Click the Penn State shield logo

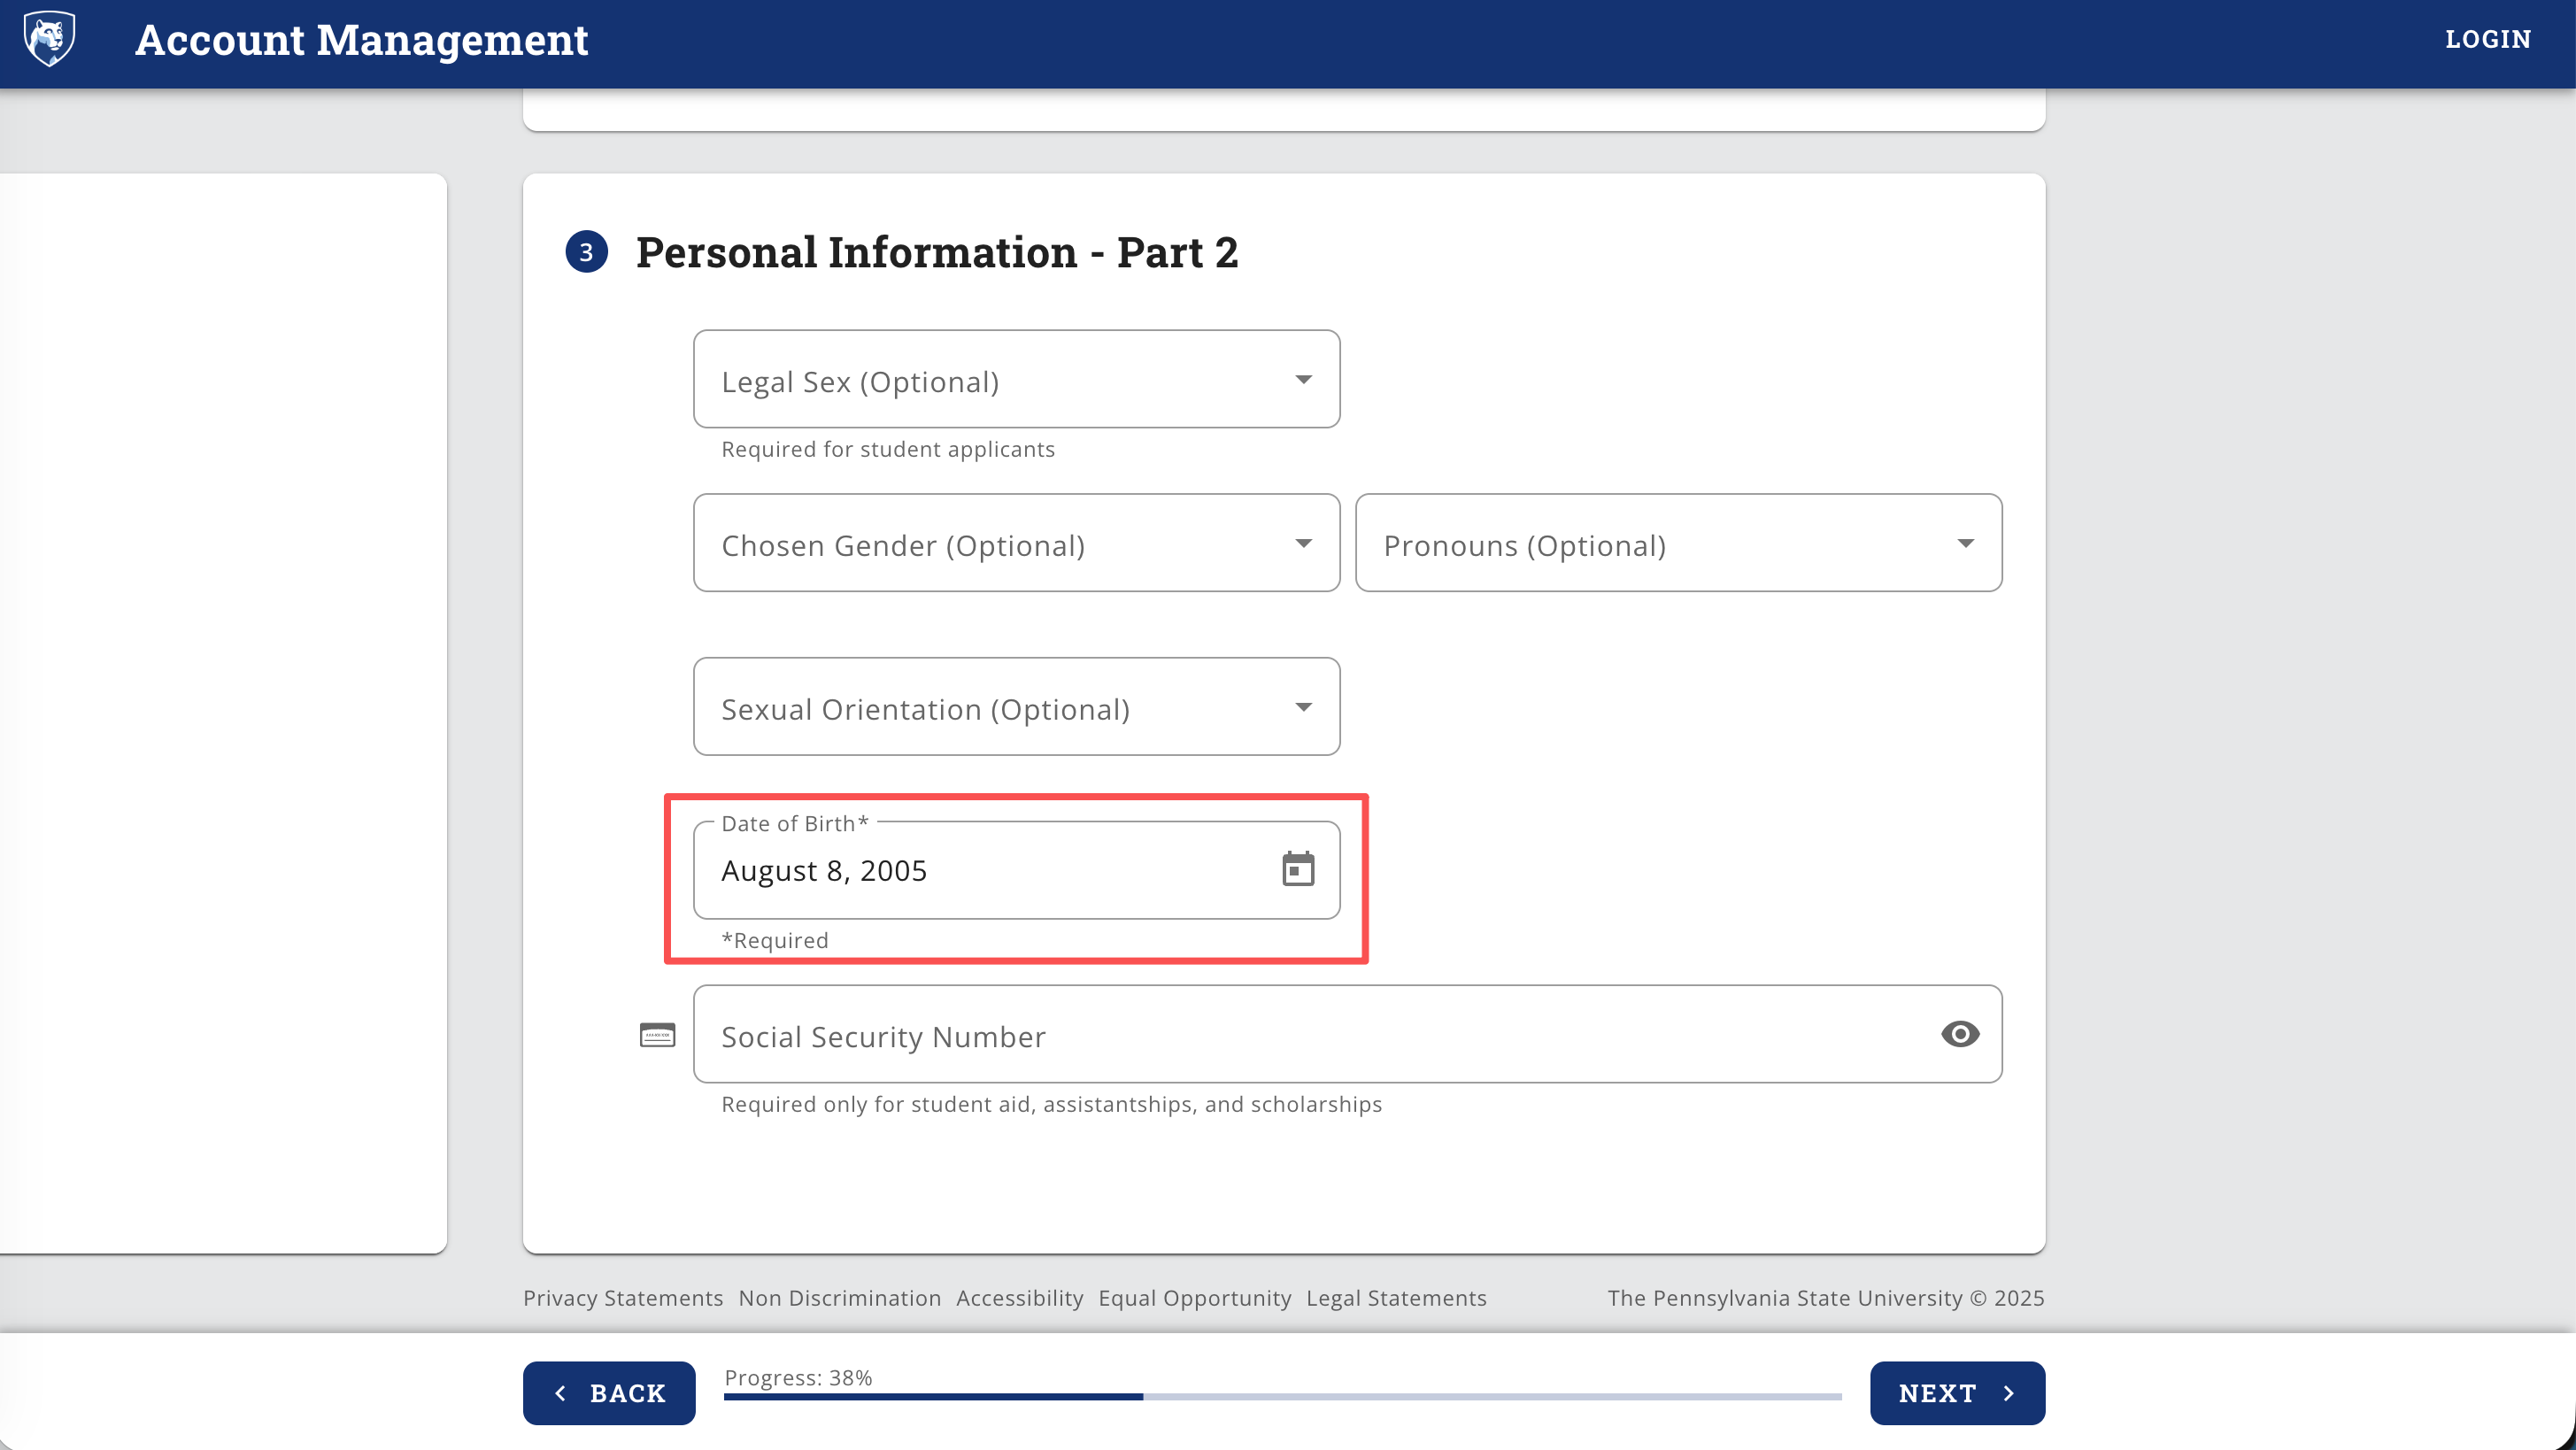pyautogui.click(x=49, y=39)
